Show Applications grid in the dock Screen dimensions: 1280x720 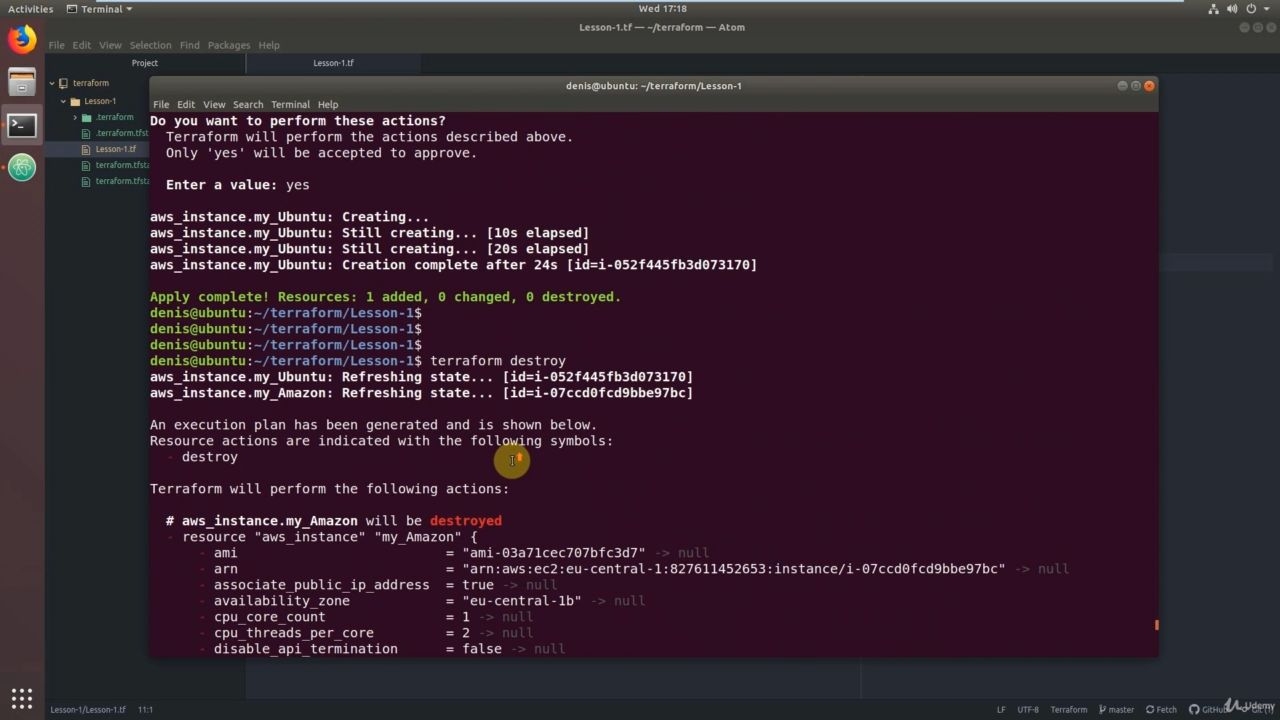[x=22, y=698]
